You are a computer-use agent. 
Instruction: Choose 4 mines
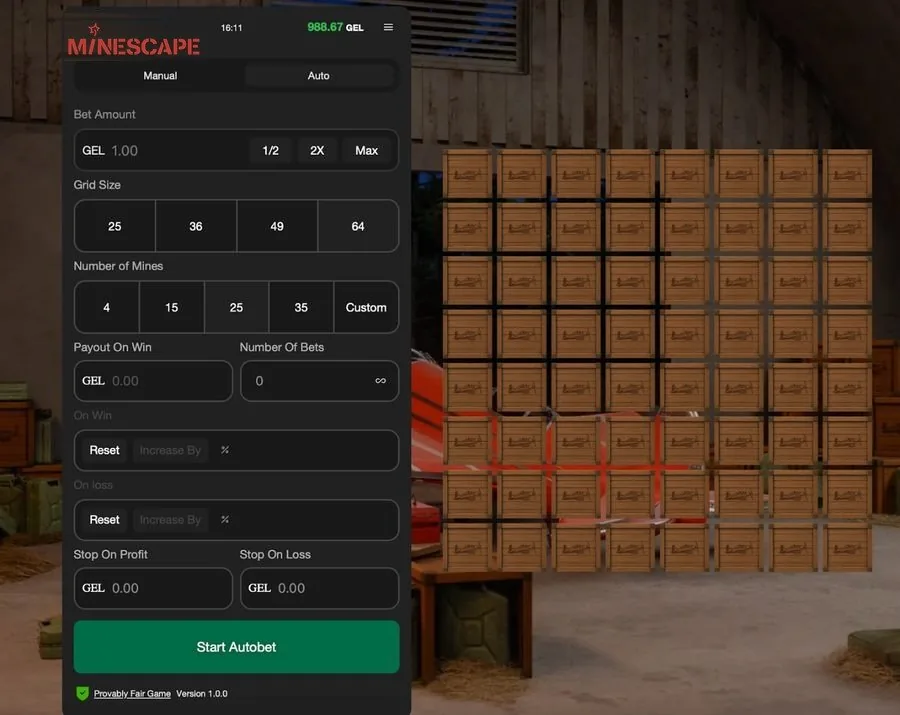tap(107, 307)
